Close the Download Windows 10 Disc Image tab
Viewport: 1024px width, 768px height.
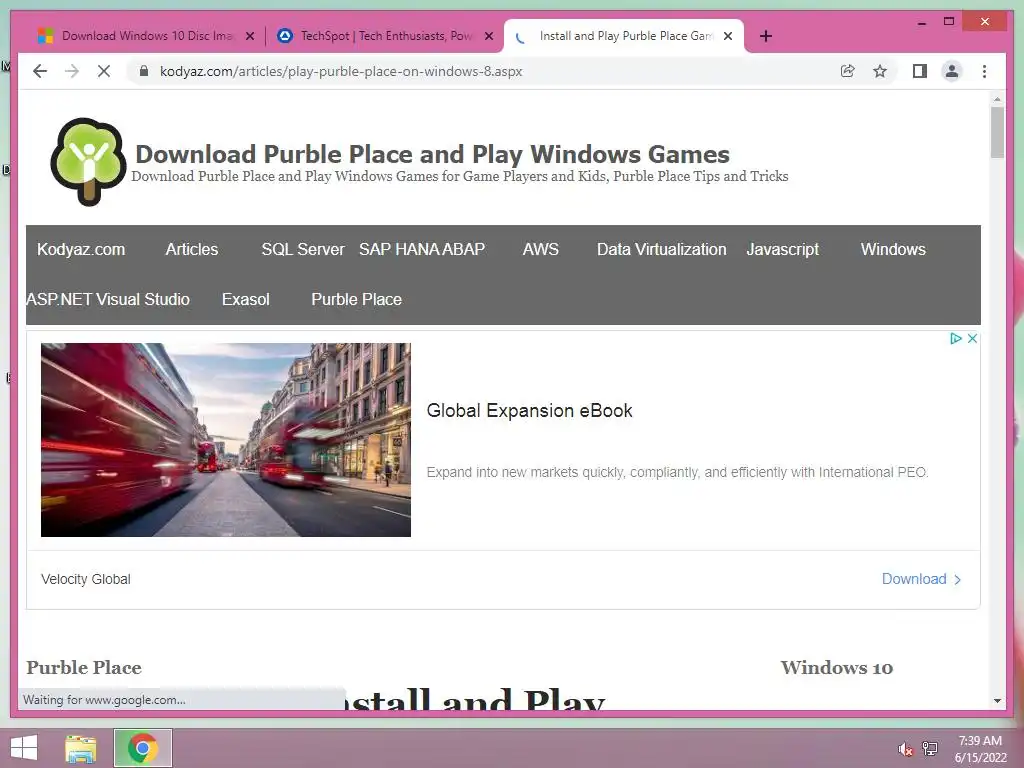[249, 36]
